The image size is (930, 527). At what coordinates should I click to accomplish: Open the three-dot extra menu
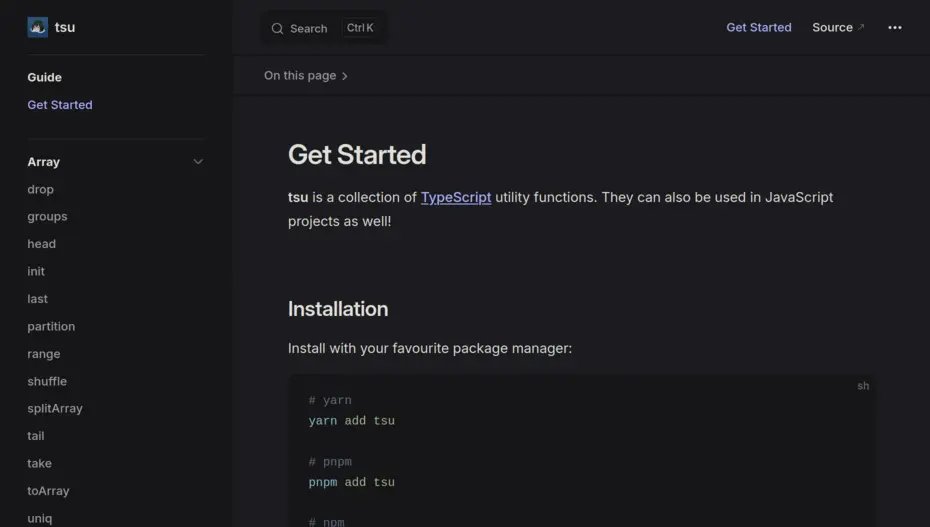pos(894,28)
